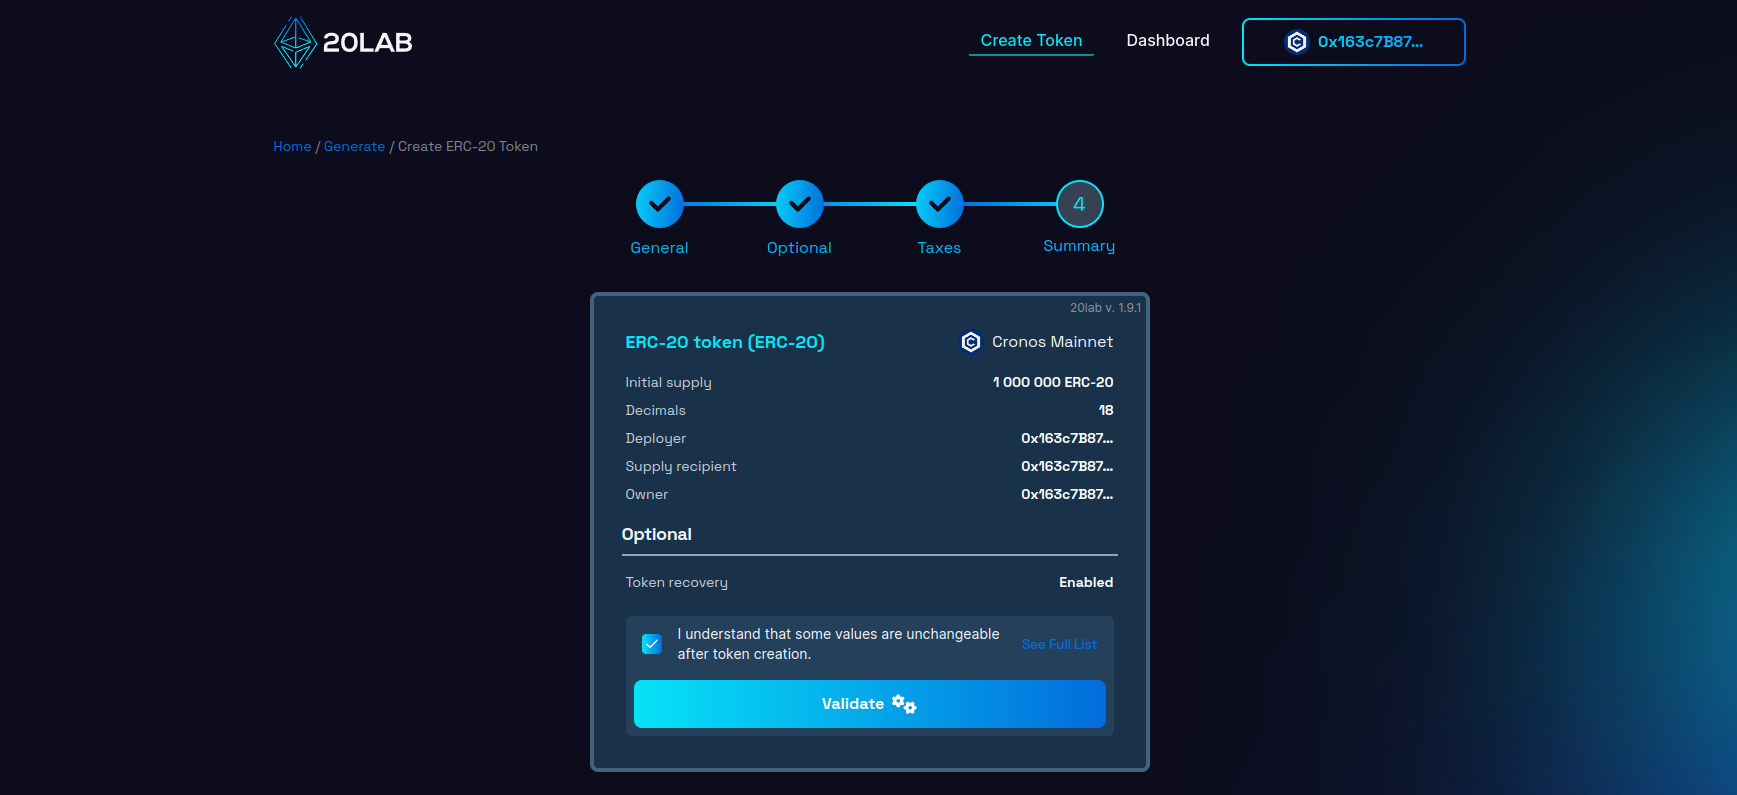Click the gears icon on Validate button
Image resolution: width=1737 pixels, height=795 pixels.
(904, 704)
